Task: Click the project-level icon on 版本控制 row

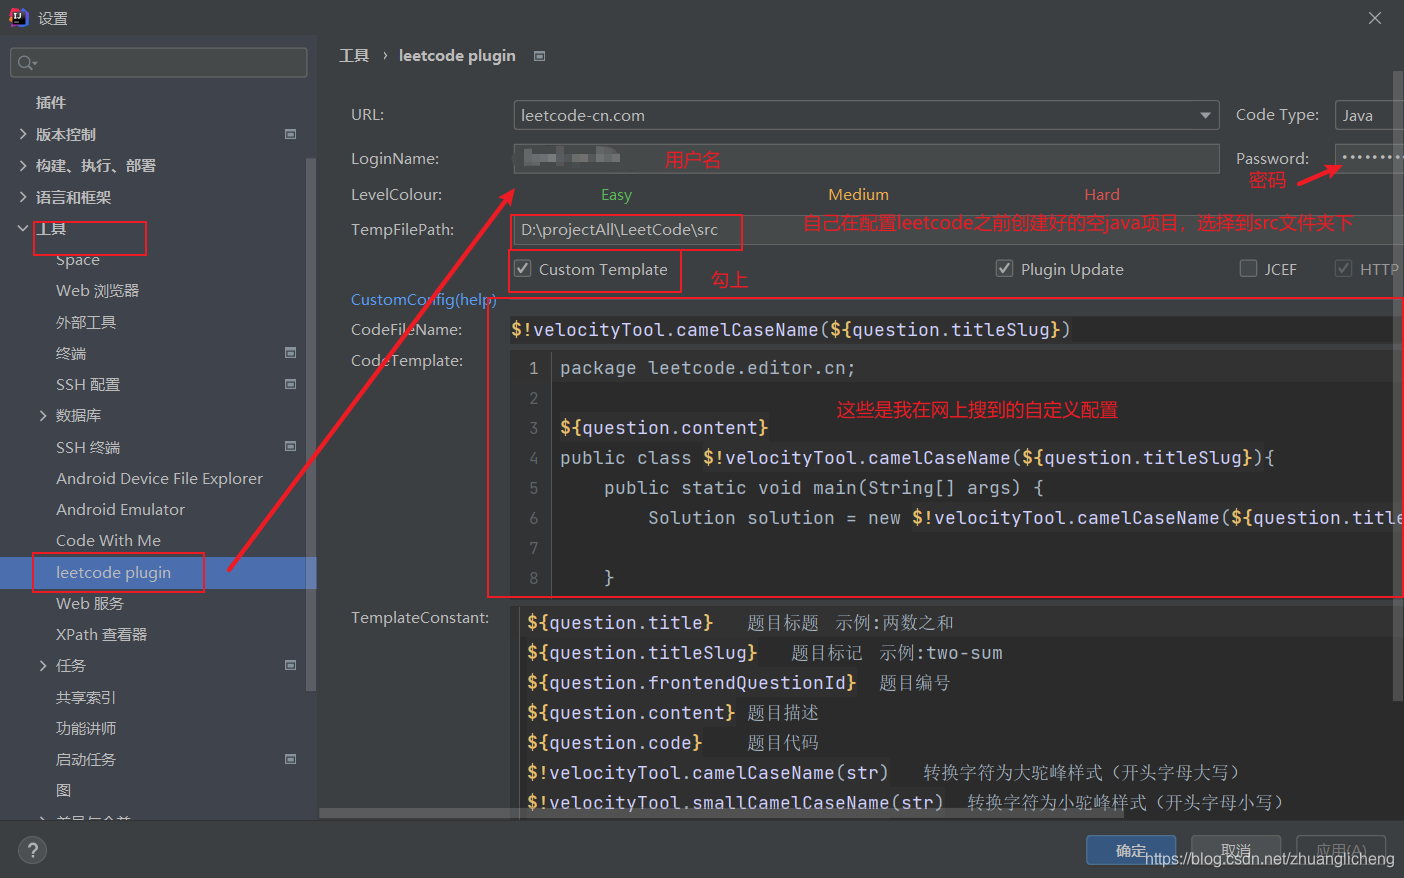Action: [291, 134]
